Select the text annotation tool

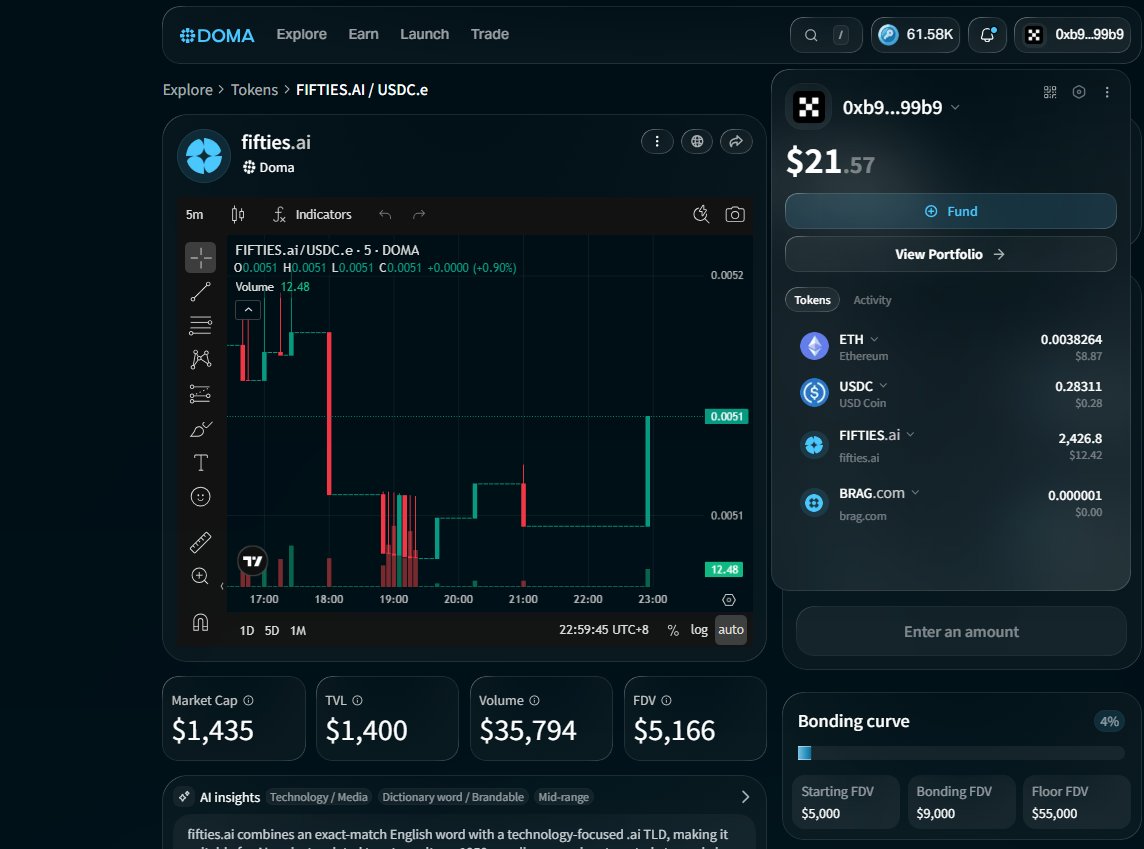(201, 462)
